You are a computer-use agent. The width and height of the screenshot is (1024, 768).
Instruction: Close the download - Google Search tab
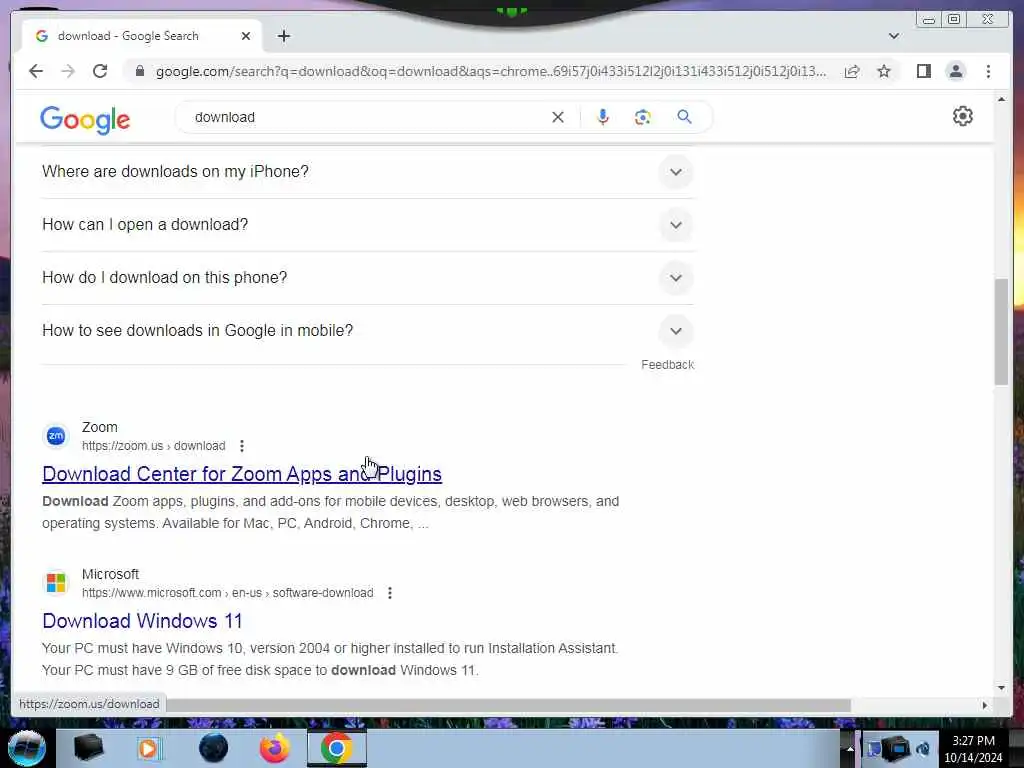click(246, 36)
